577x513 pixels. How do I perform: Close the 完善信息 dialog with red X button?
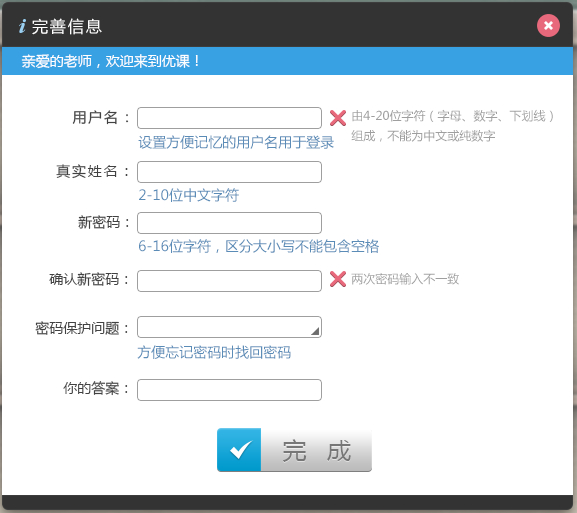click(x=548, y=25)
